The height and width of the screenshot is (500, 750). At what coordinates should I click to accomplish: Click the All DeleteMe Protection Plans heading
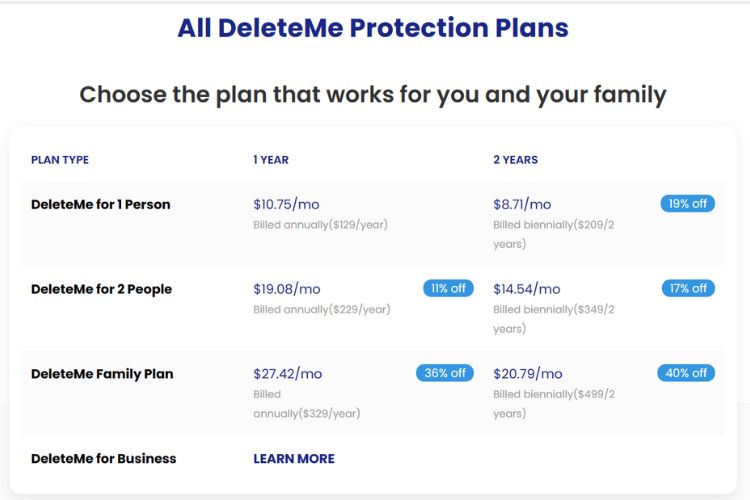(373, 28)
